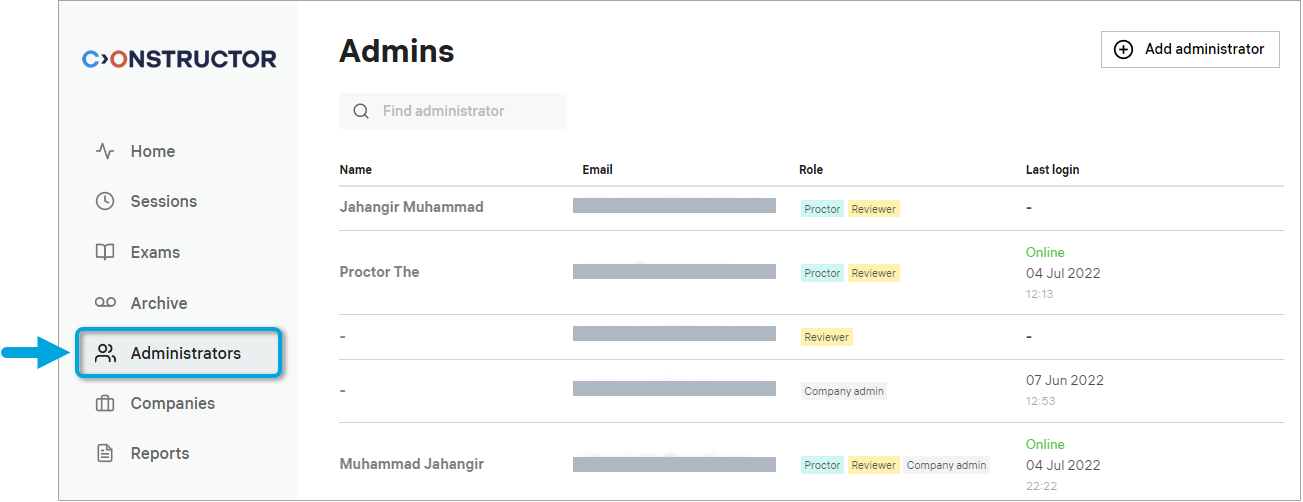Click the Last login column header
The image size is (1303, 502).
(x=1052, y=170)
